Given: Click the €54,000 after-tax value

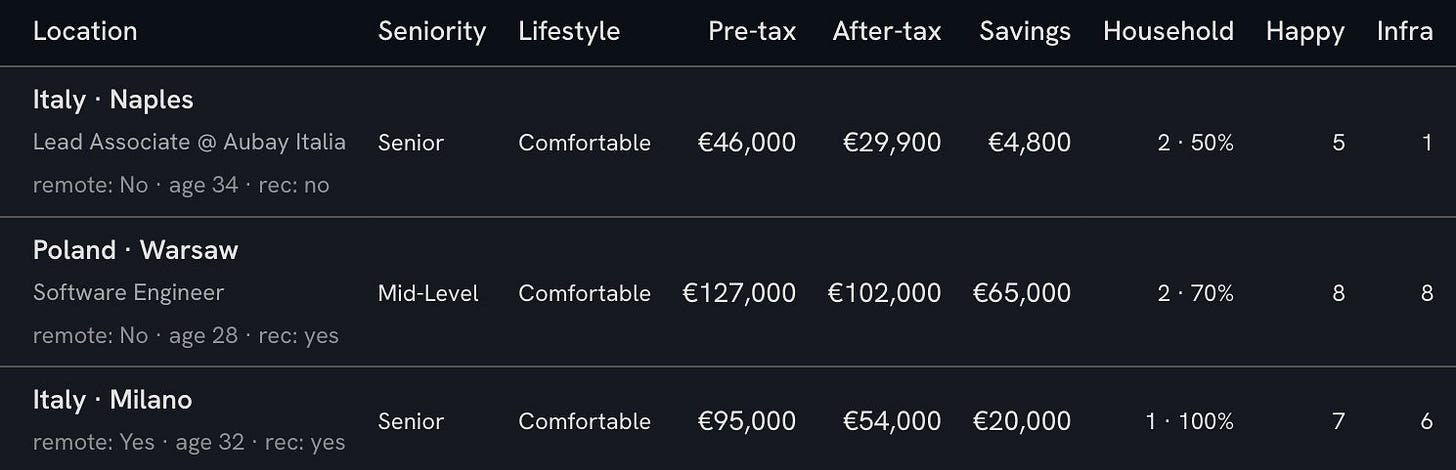Looking at the screenshot, I should click(892, 421).
